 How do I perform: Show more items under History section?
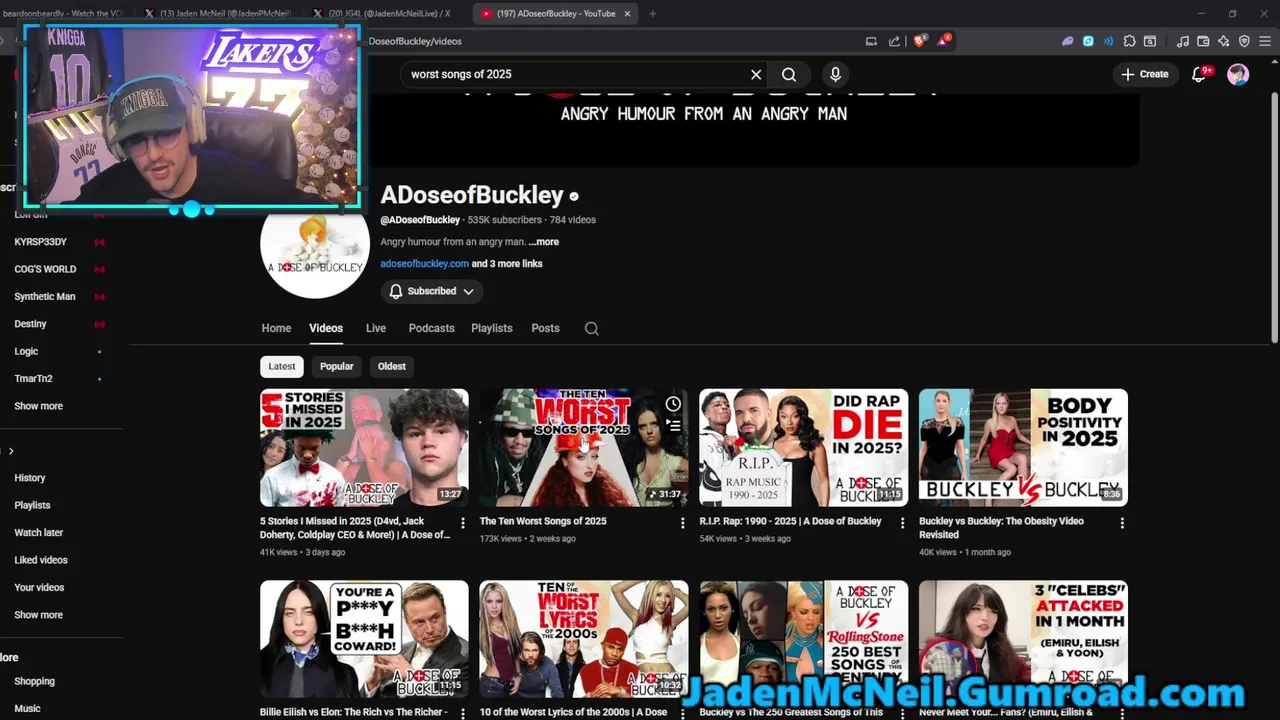tap(38, 615)
